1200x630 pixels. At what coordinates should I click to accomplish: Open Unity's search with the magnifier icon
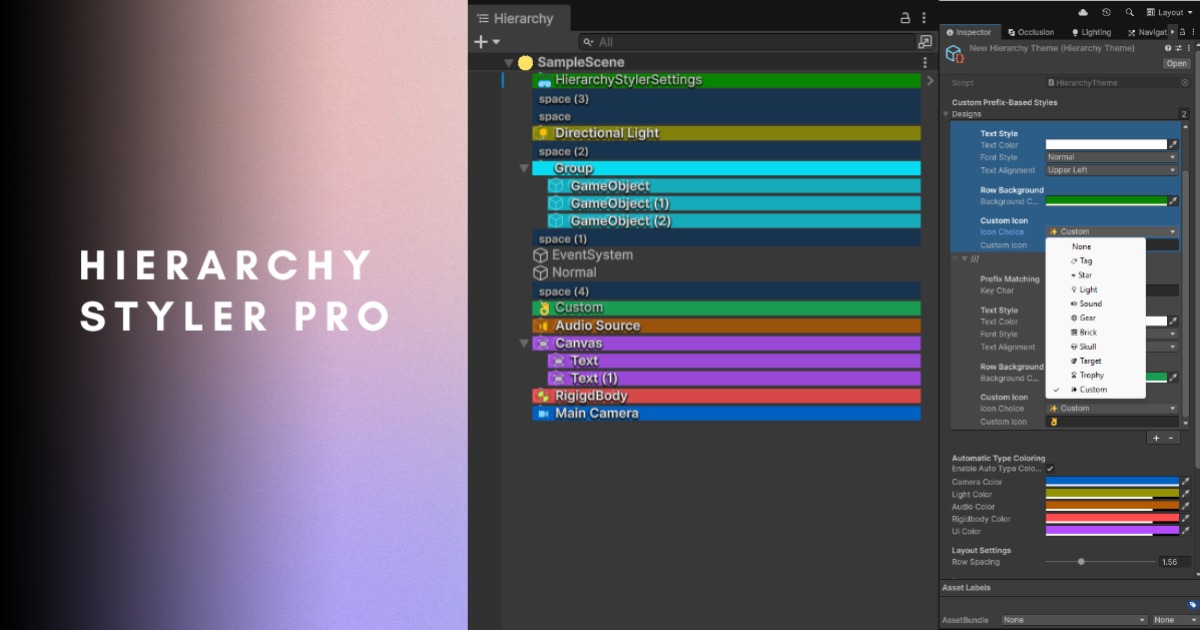click(1129, 12)
